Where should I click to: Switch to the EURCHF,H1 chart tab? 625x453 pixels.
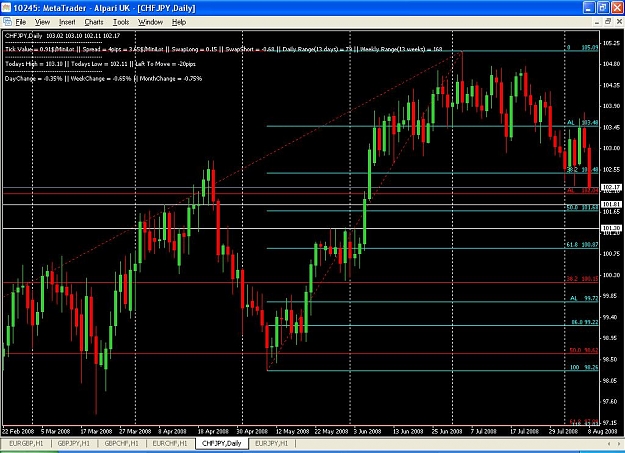169,443
